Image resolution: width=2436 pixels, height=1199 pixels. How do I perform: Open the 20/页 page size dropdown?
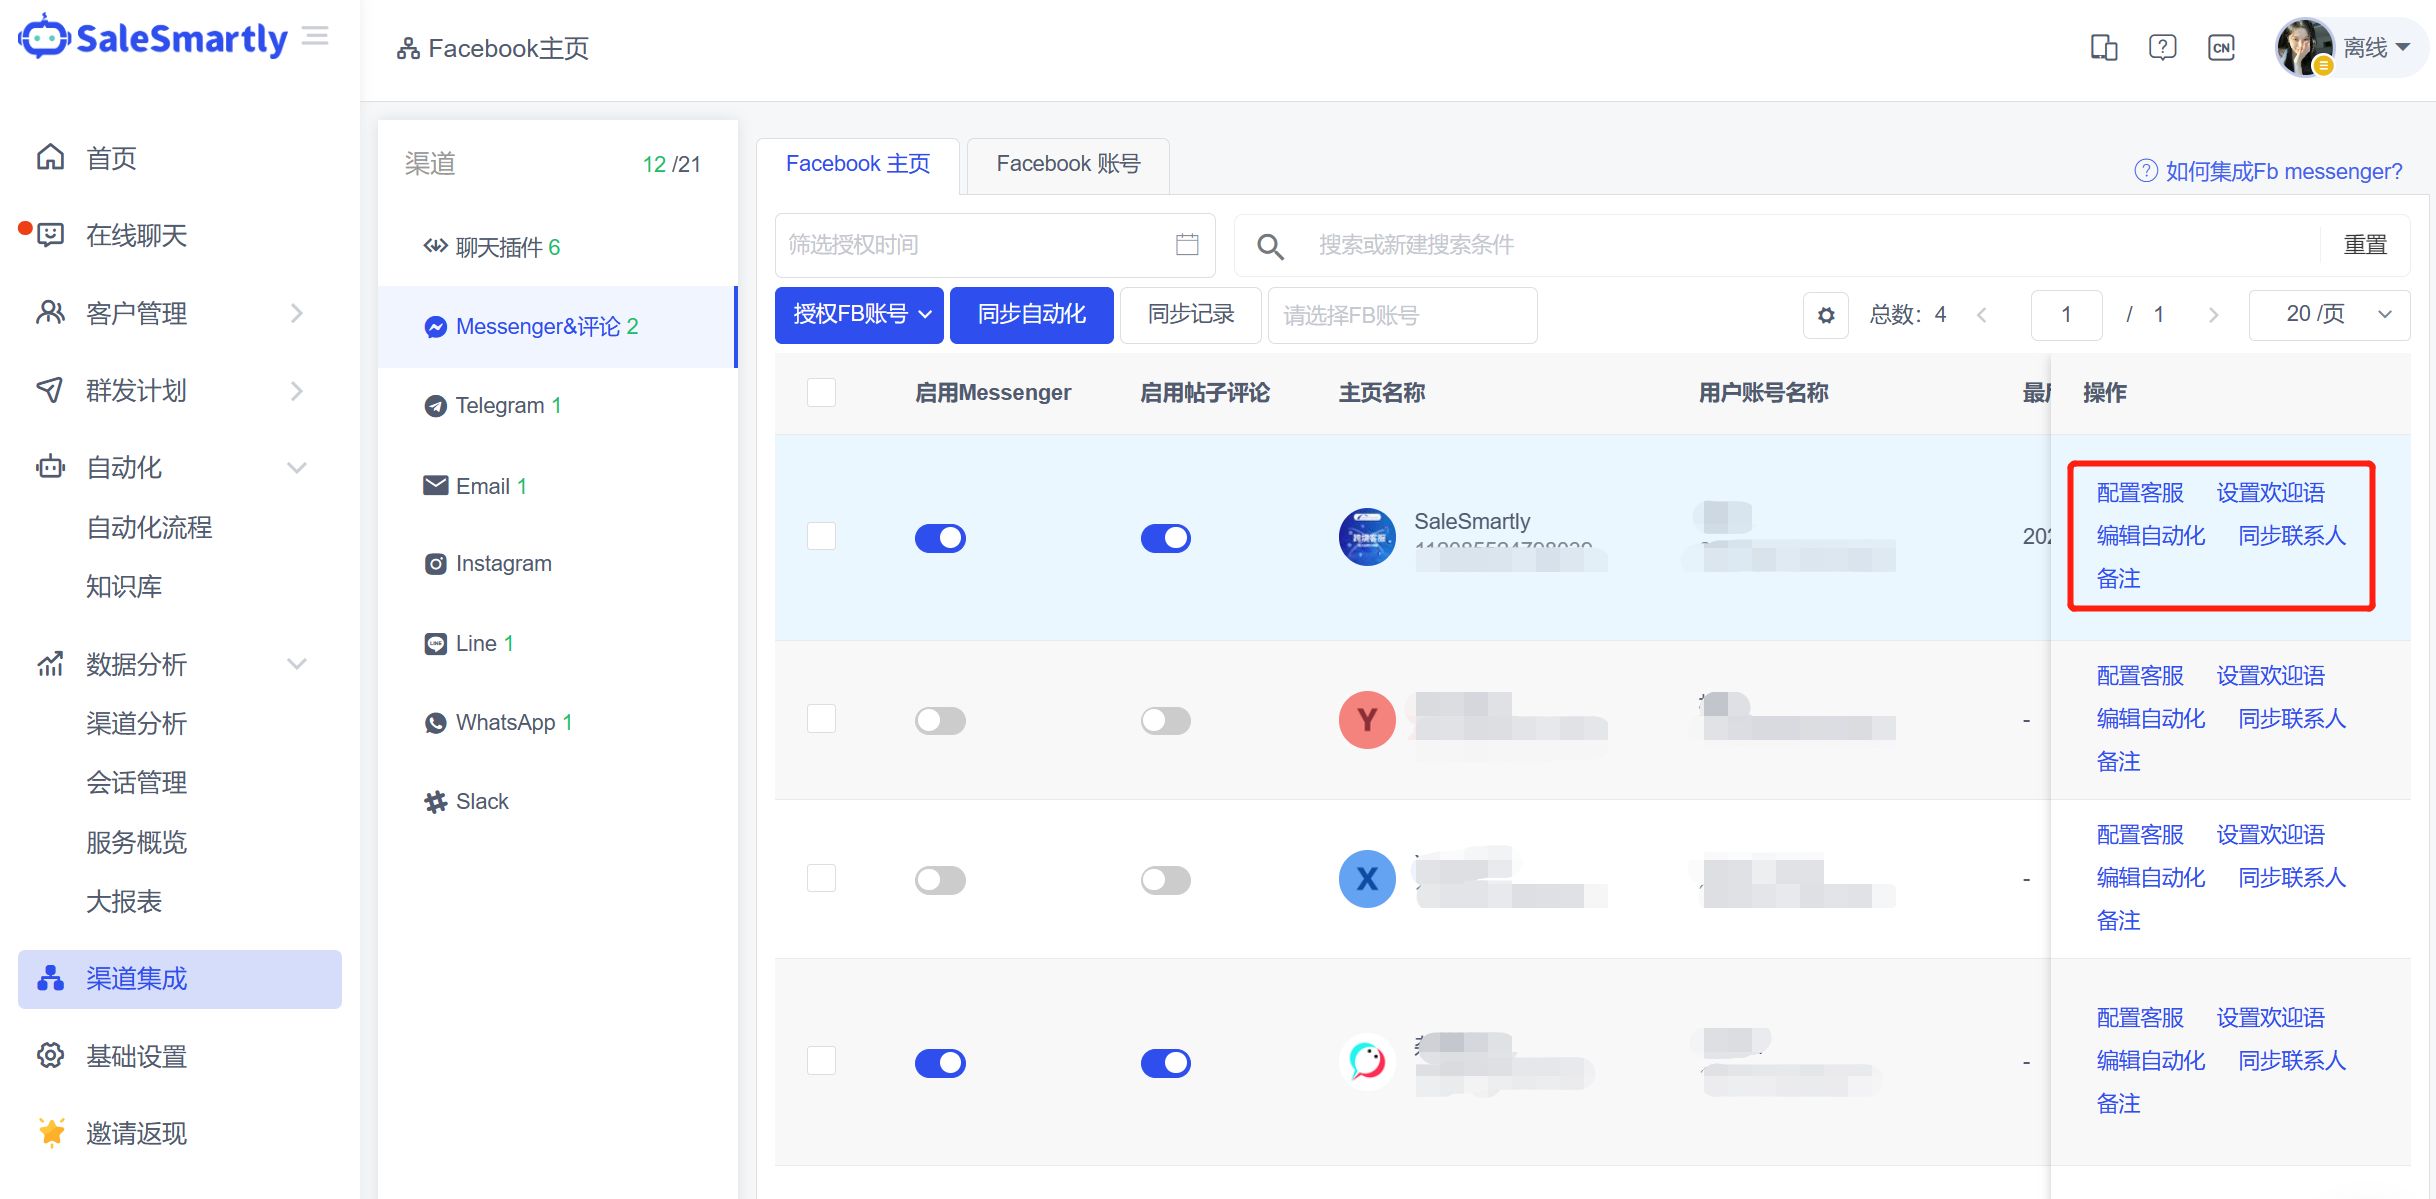(2329, 315)
